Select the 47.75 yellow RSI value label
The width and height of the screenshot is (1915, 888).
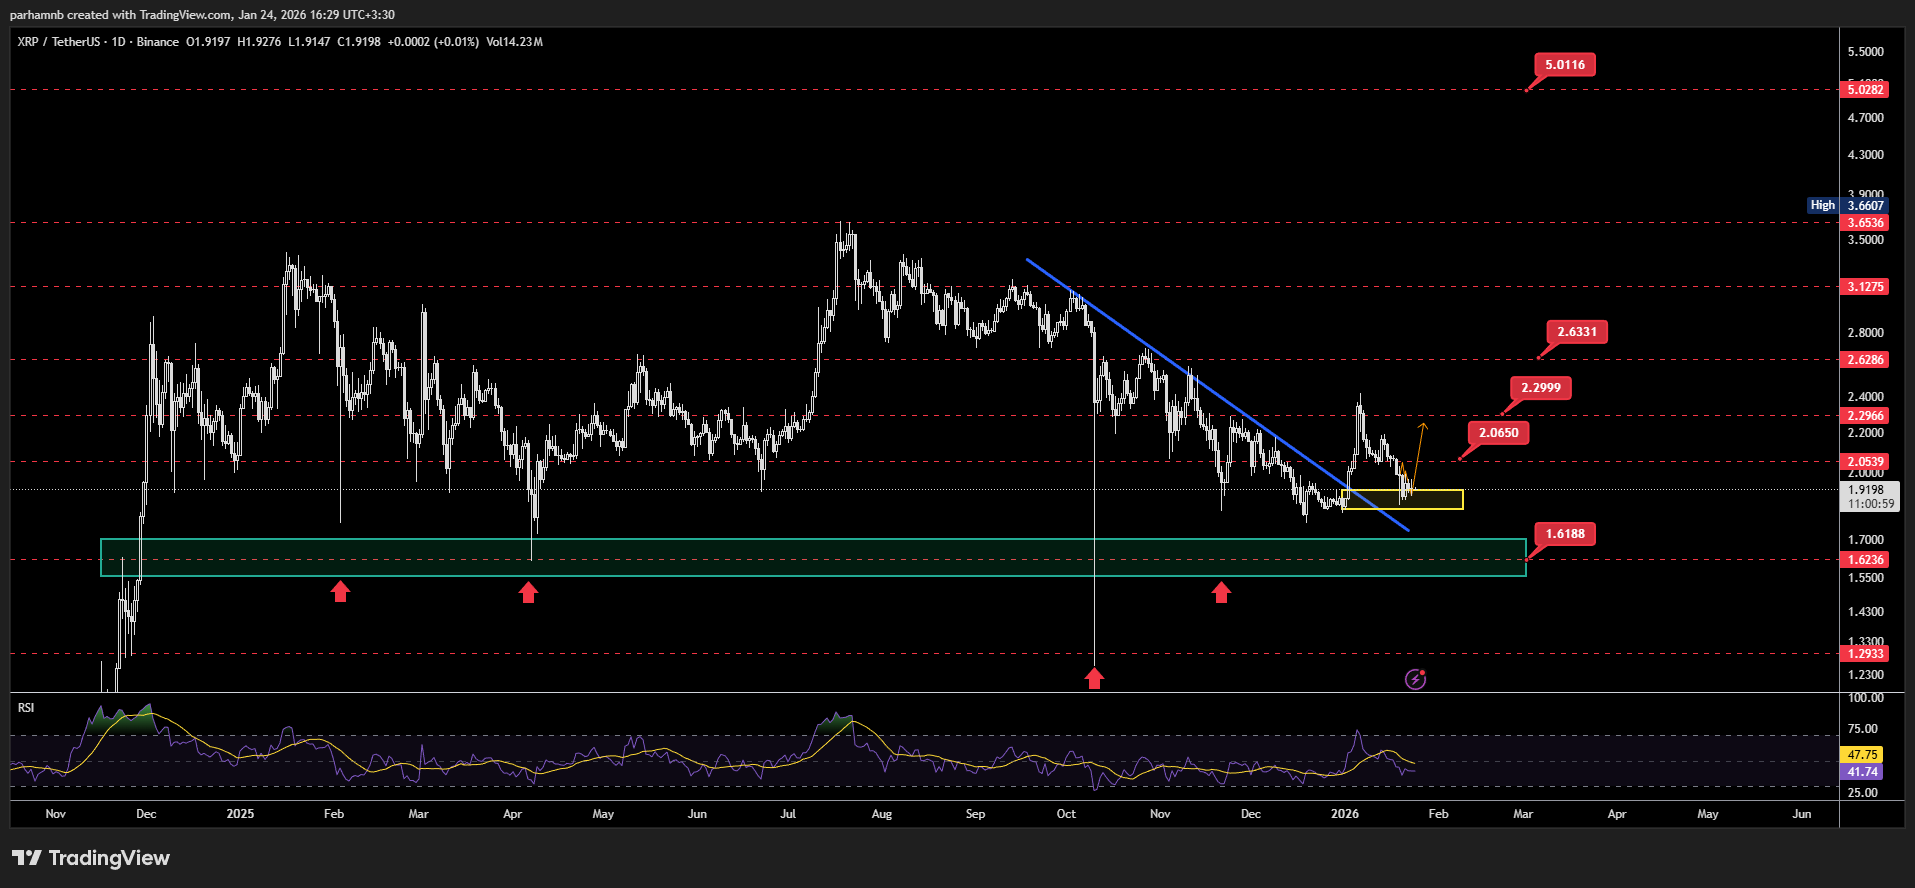tap(1861, 755)
